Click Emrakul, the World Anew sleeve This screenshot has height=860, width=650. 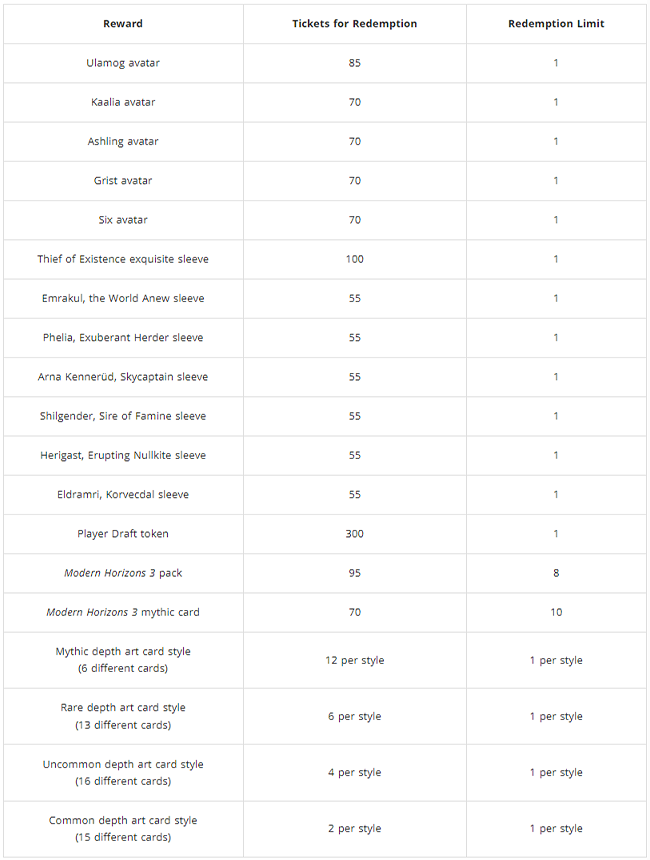pos(123,298)
